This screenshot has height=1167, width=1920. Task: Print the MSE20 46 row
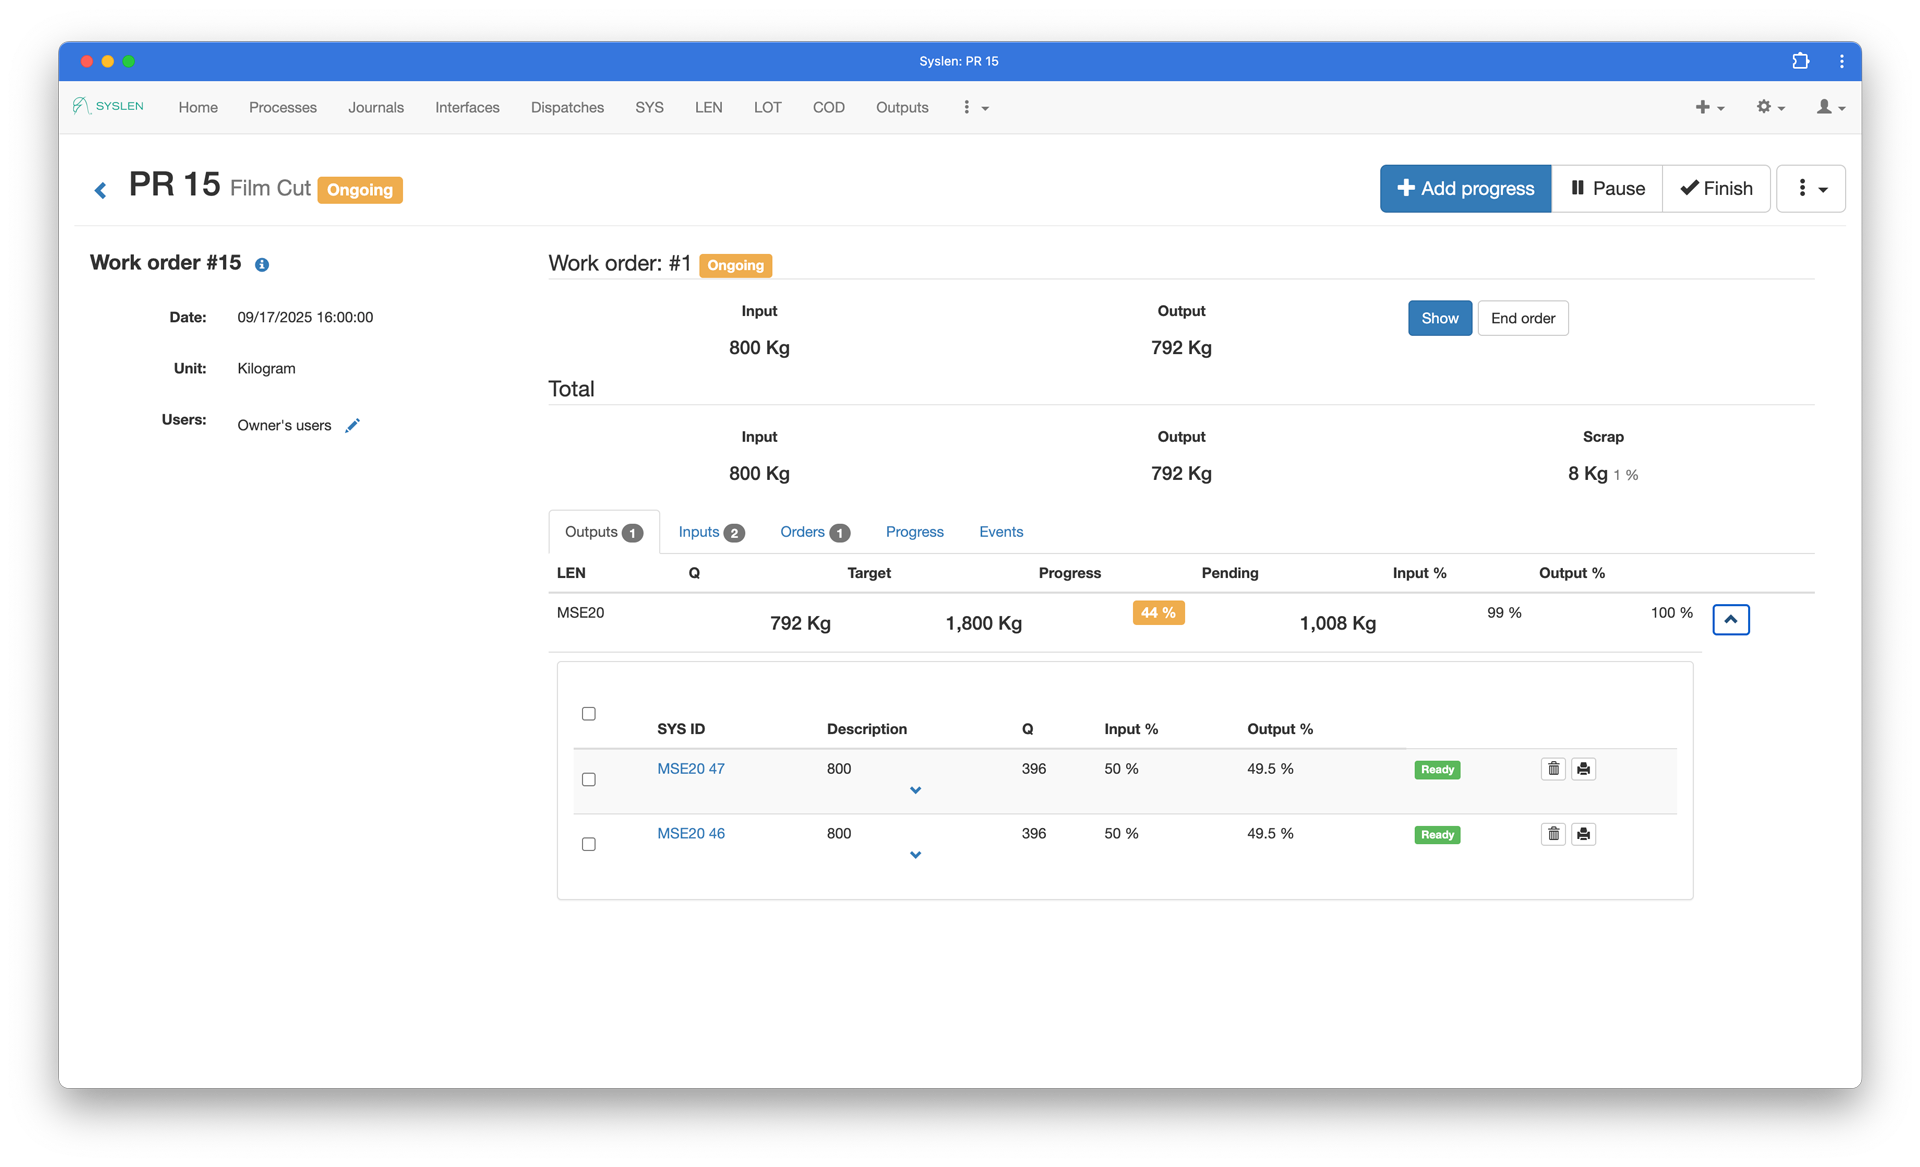[1583, 834]
